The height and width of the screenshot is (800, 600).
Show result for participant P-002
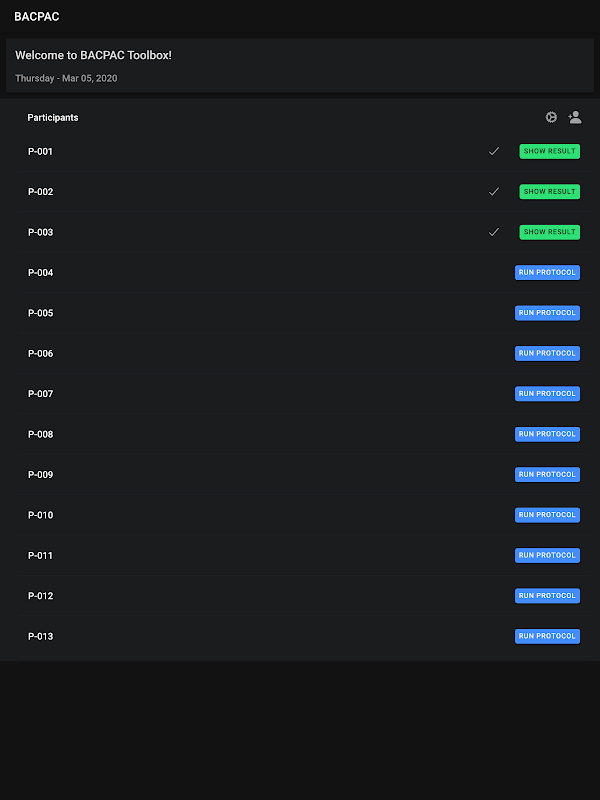point(549,191)
